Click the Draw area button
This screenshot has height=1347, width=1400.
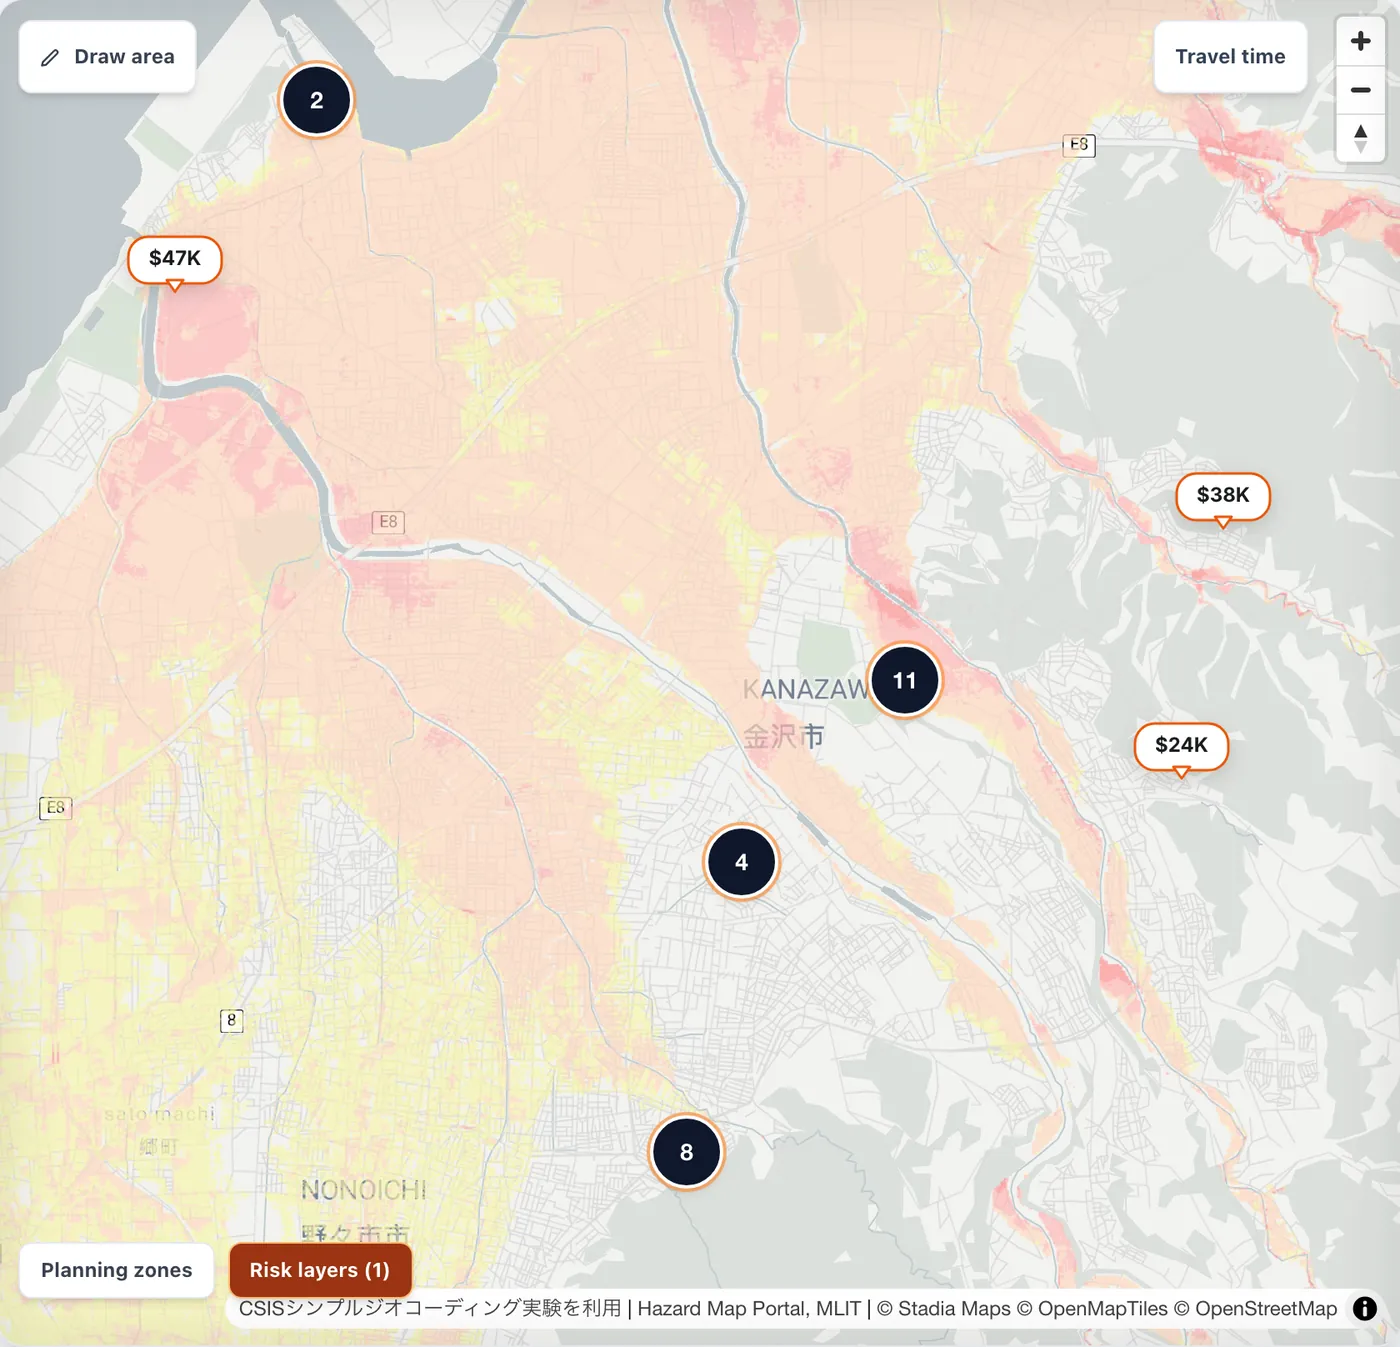coord(107,57)
